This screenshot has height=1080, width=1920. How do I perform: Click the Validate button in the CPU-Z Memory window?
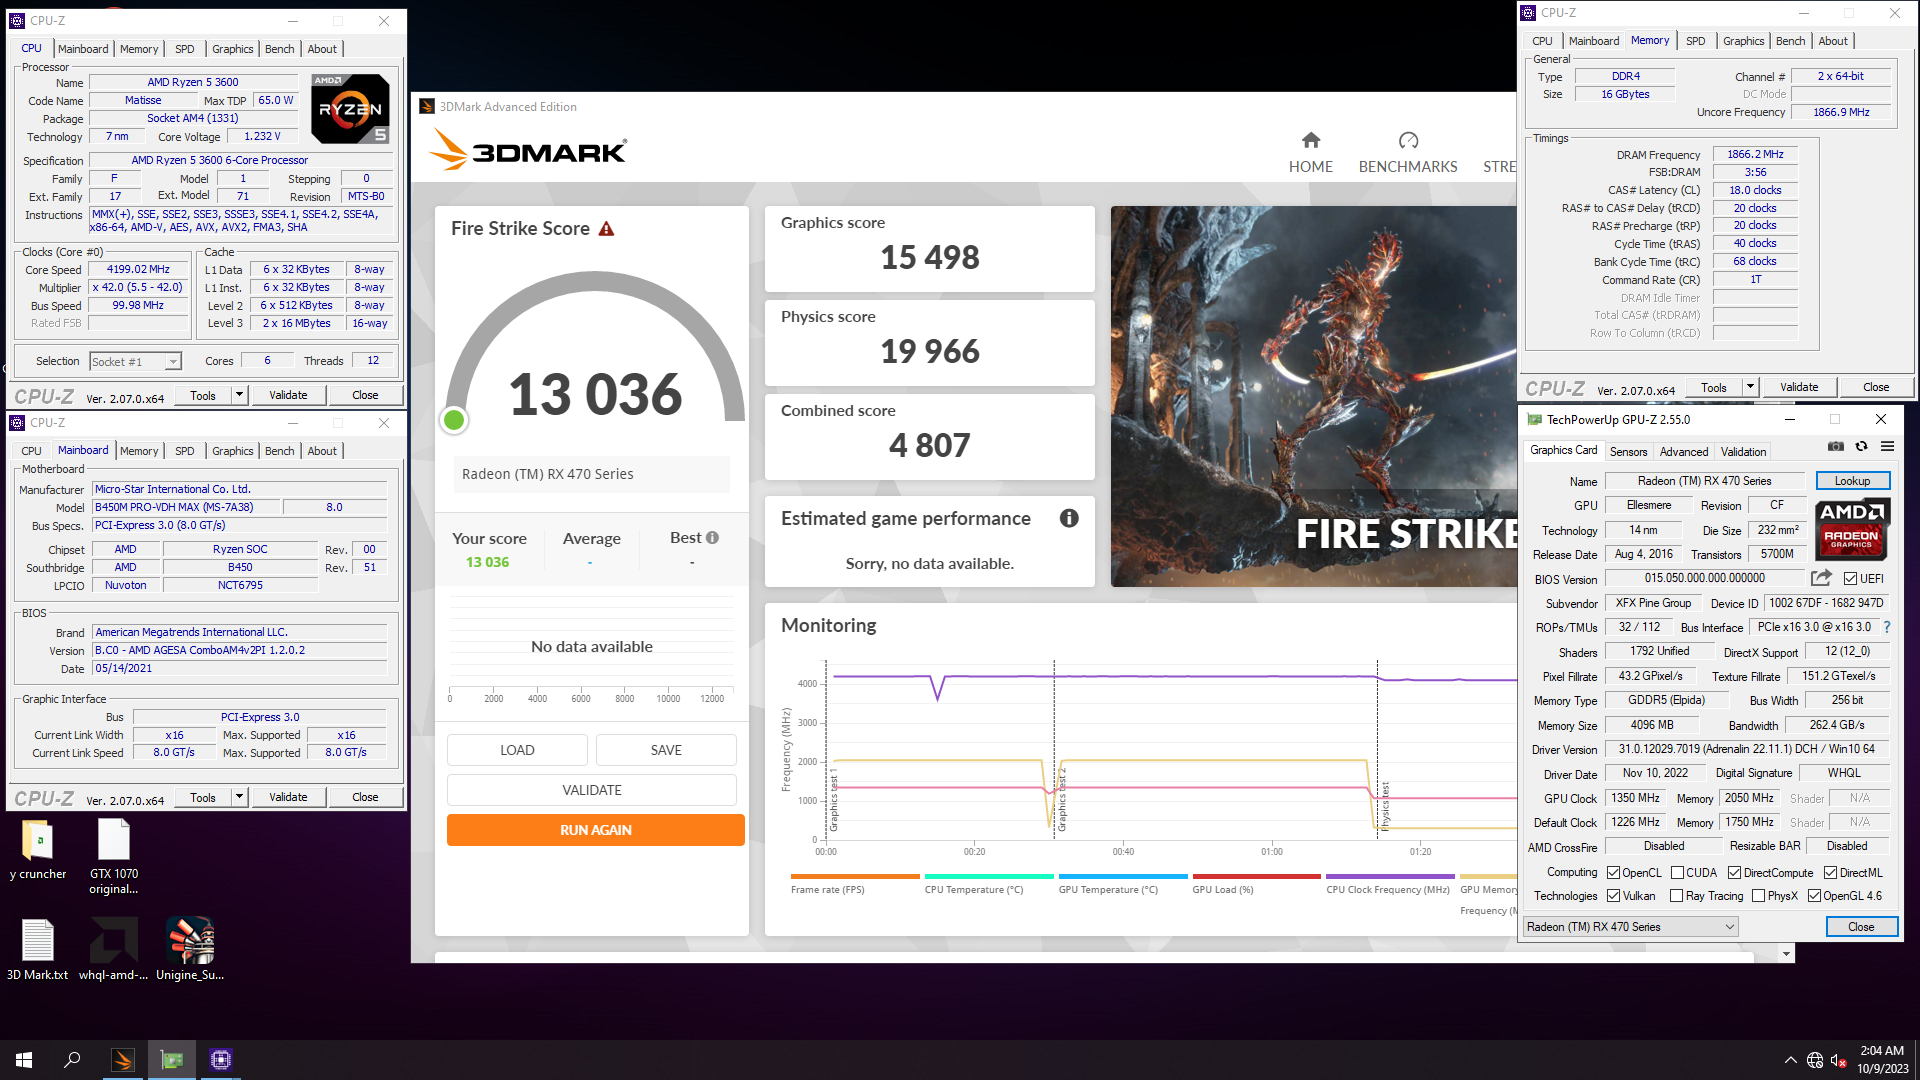point(1799,387)
